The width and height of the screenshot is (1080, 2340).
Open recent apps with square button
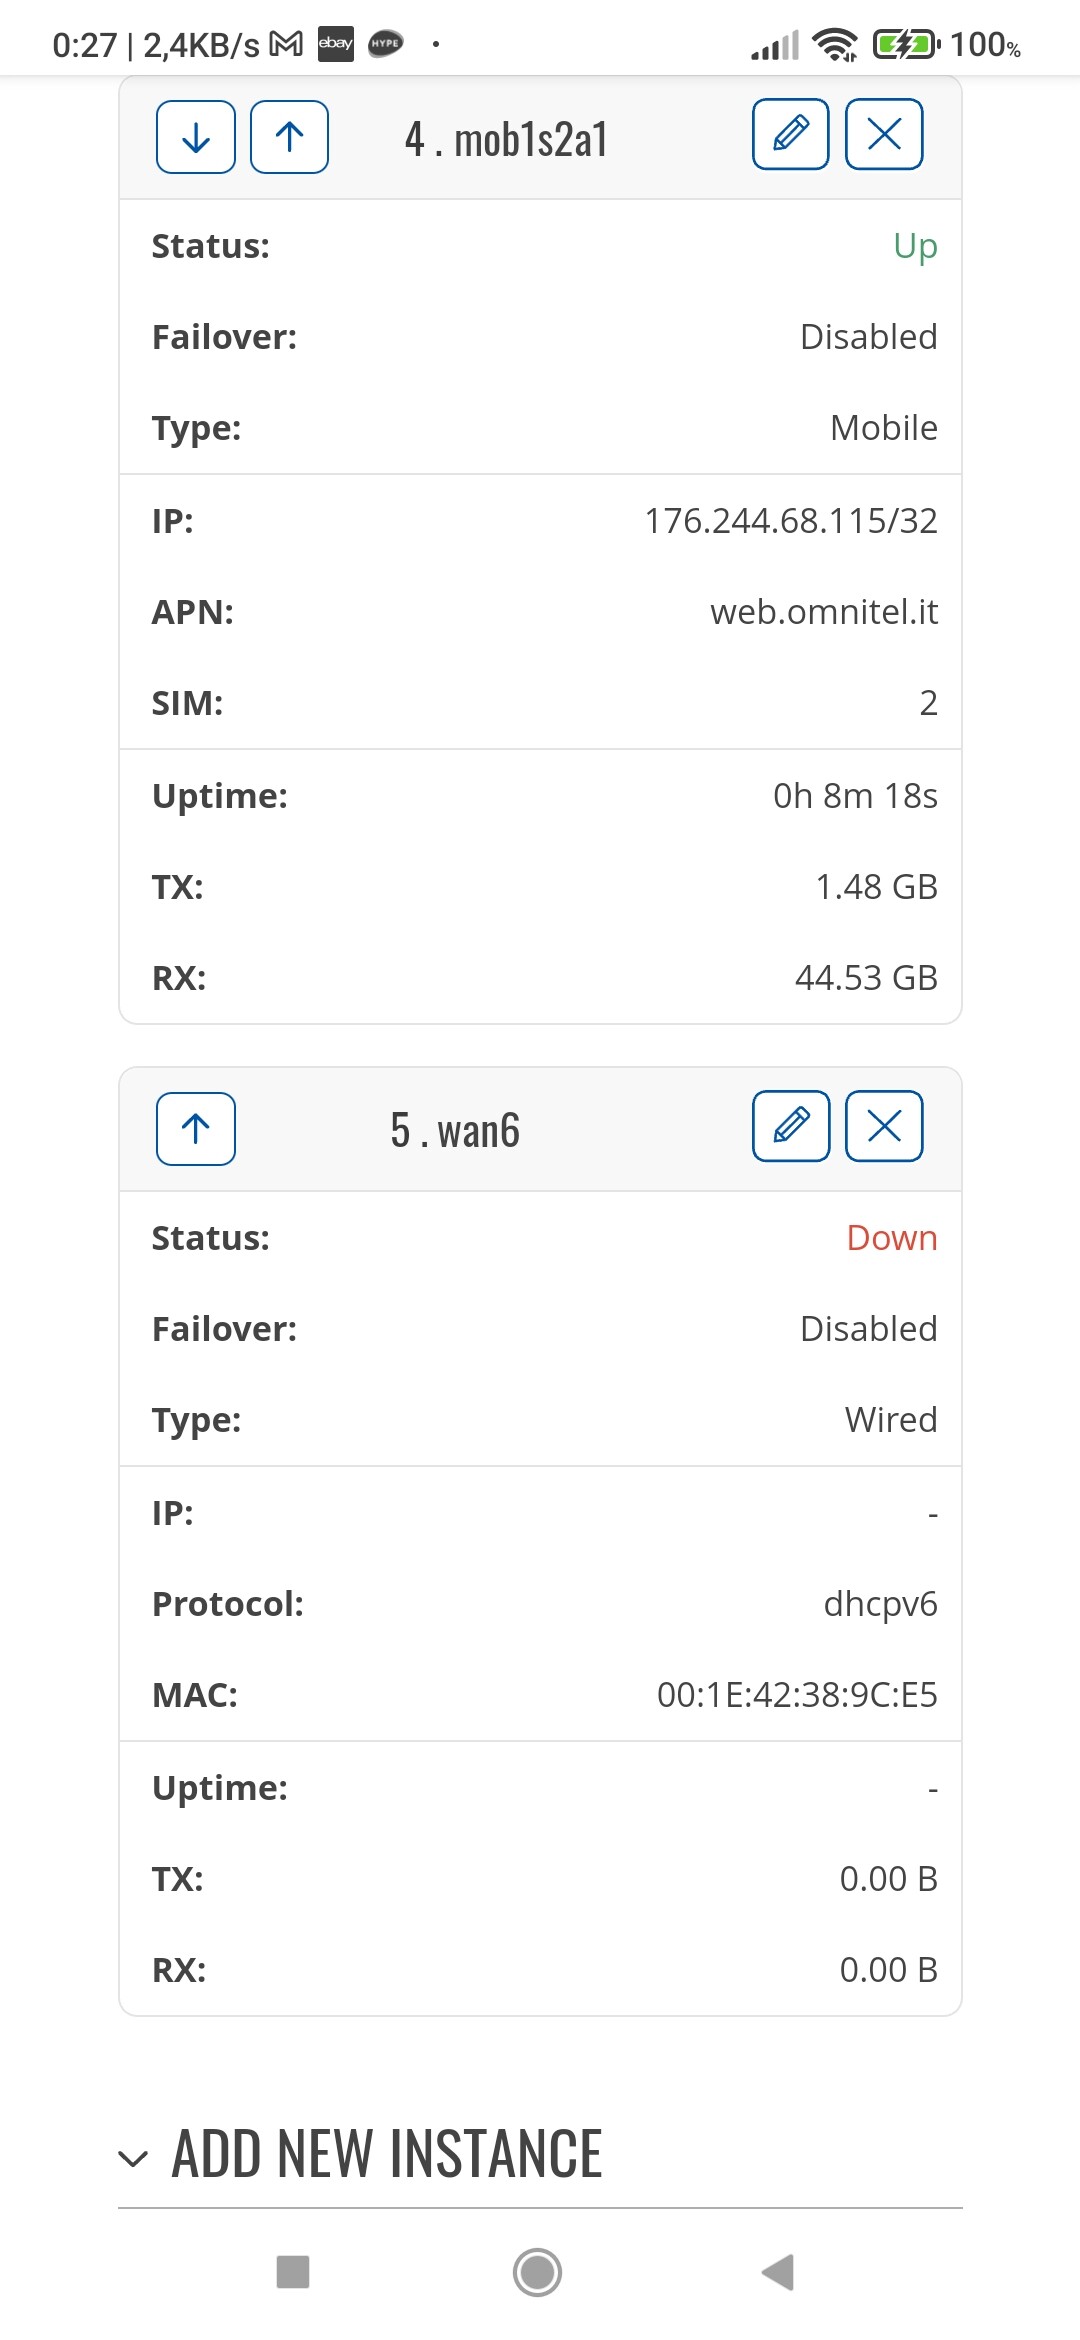(x=293, y=2272)
